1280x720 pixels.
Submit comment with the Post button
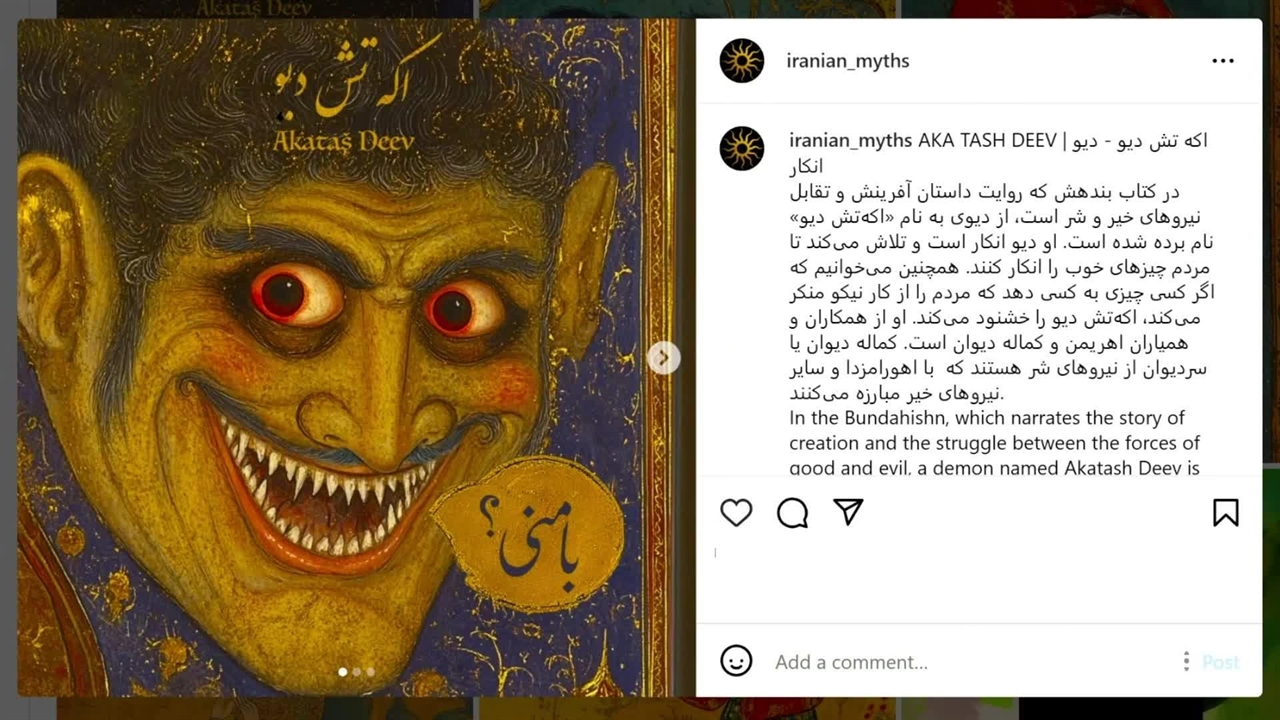click(x=1220, y=662)
